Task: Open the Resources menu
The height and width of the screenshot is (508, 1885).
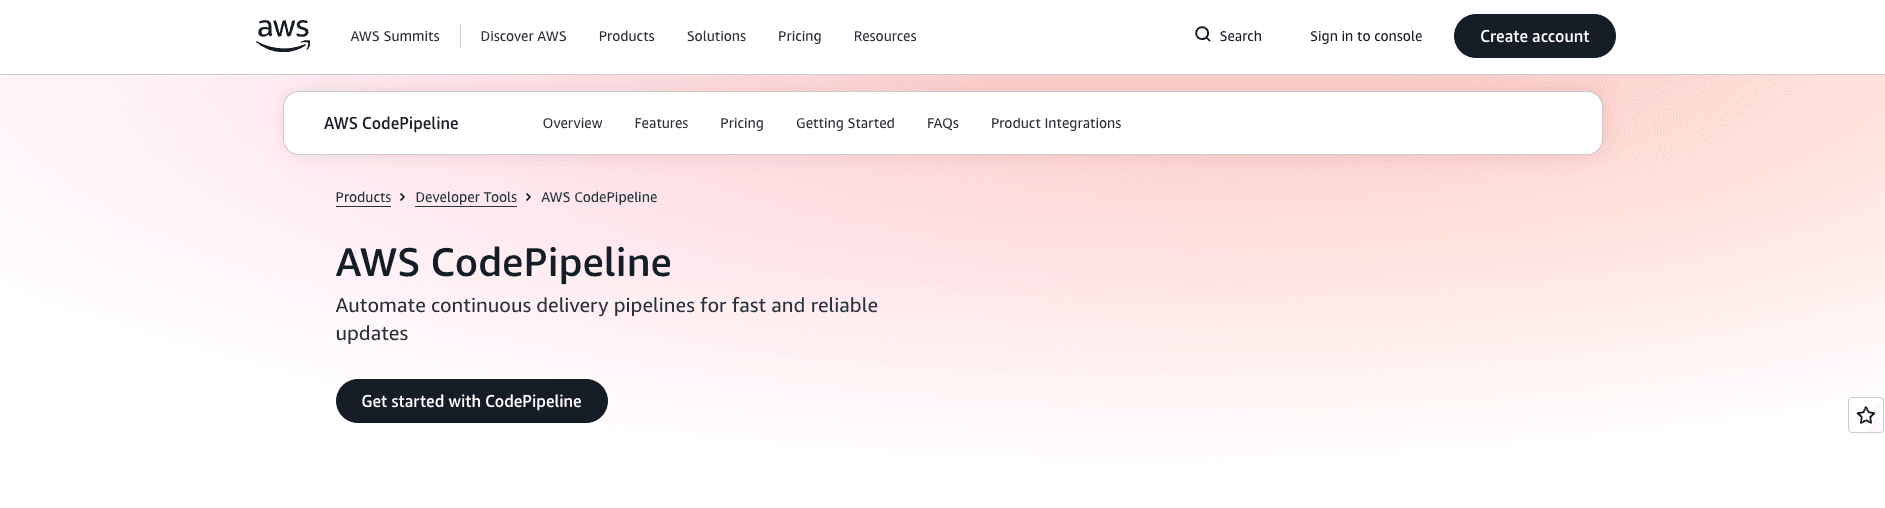Action: [885, 36]
